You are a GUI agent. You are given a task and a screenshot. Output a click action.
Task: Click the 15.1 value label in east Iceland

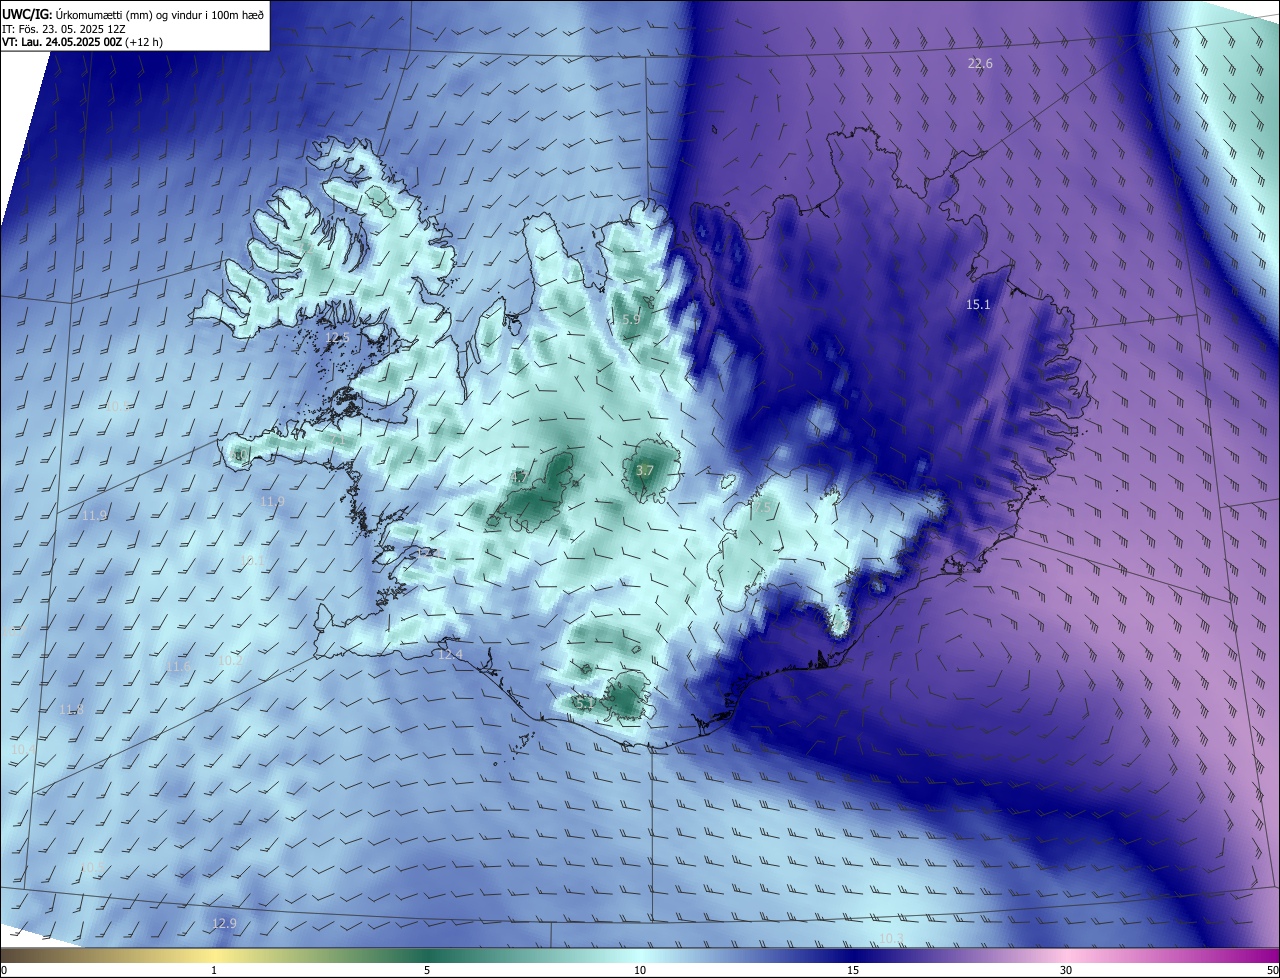tap(978, 305)
